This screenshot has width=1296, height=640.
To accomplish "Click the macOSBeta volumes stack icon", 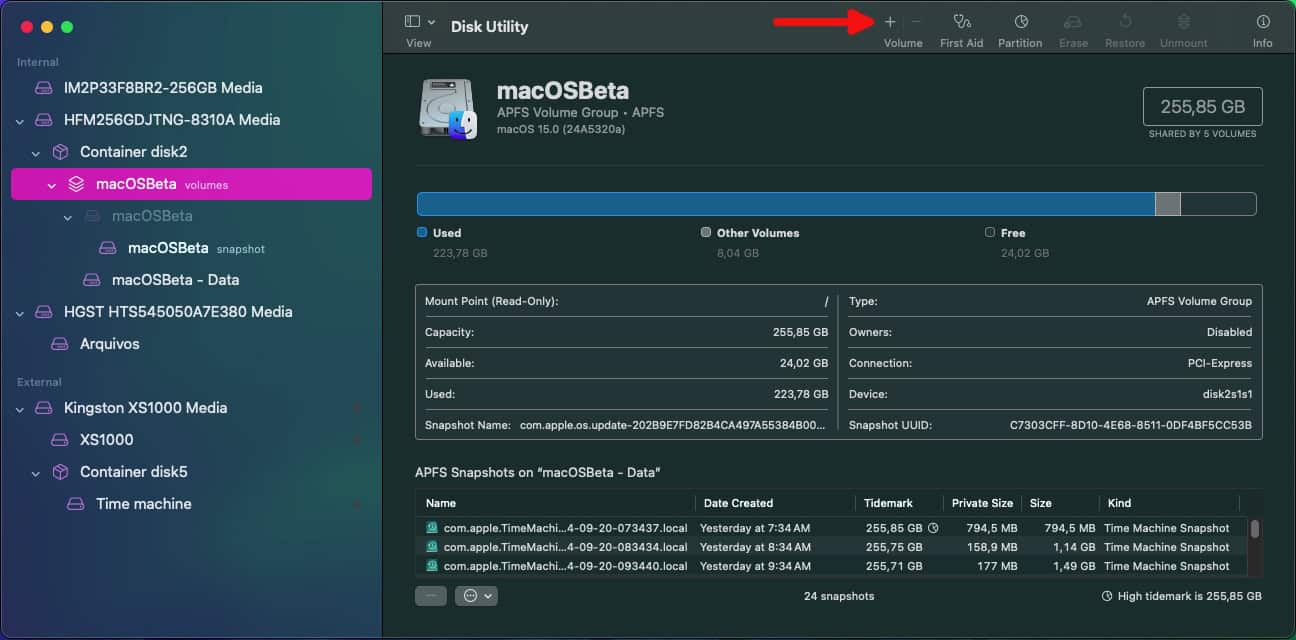I will (x=76, y=184).
